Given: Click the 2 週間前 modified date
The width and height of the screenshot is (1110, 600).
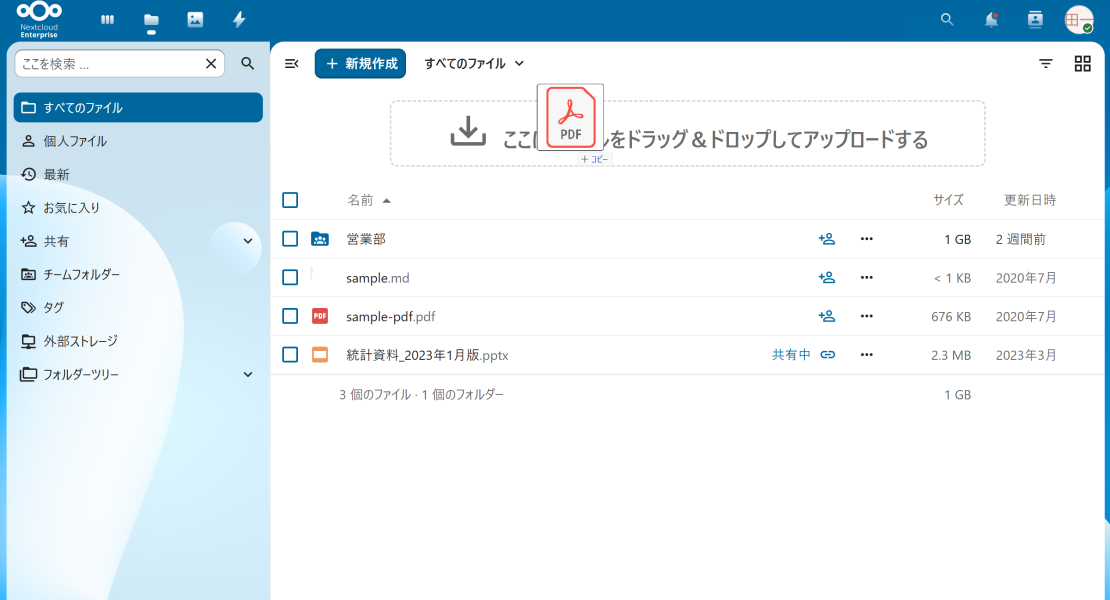Looking at the screenshot, I should tap(1020, 239).
